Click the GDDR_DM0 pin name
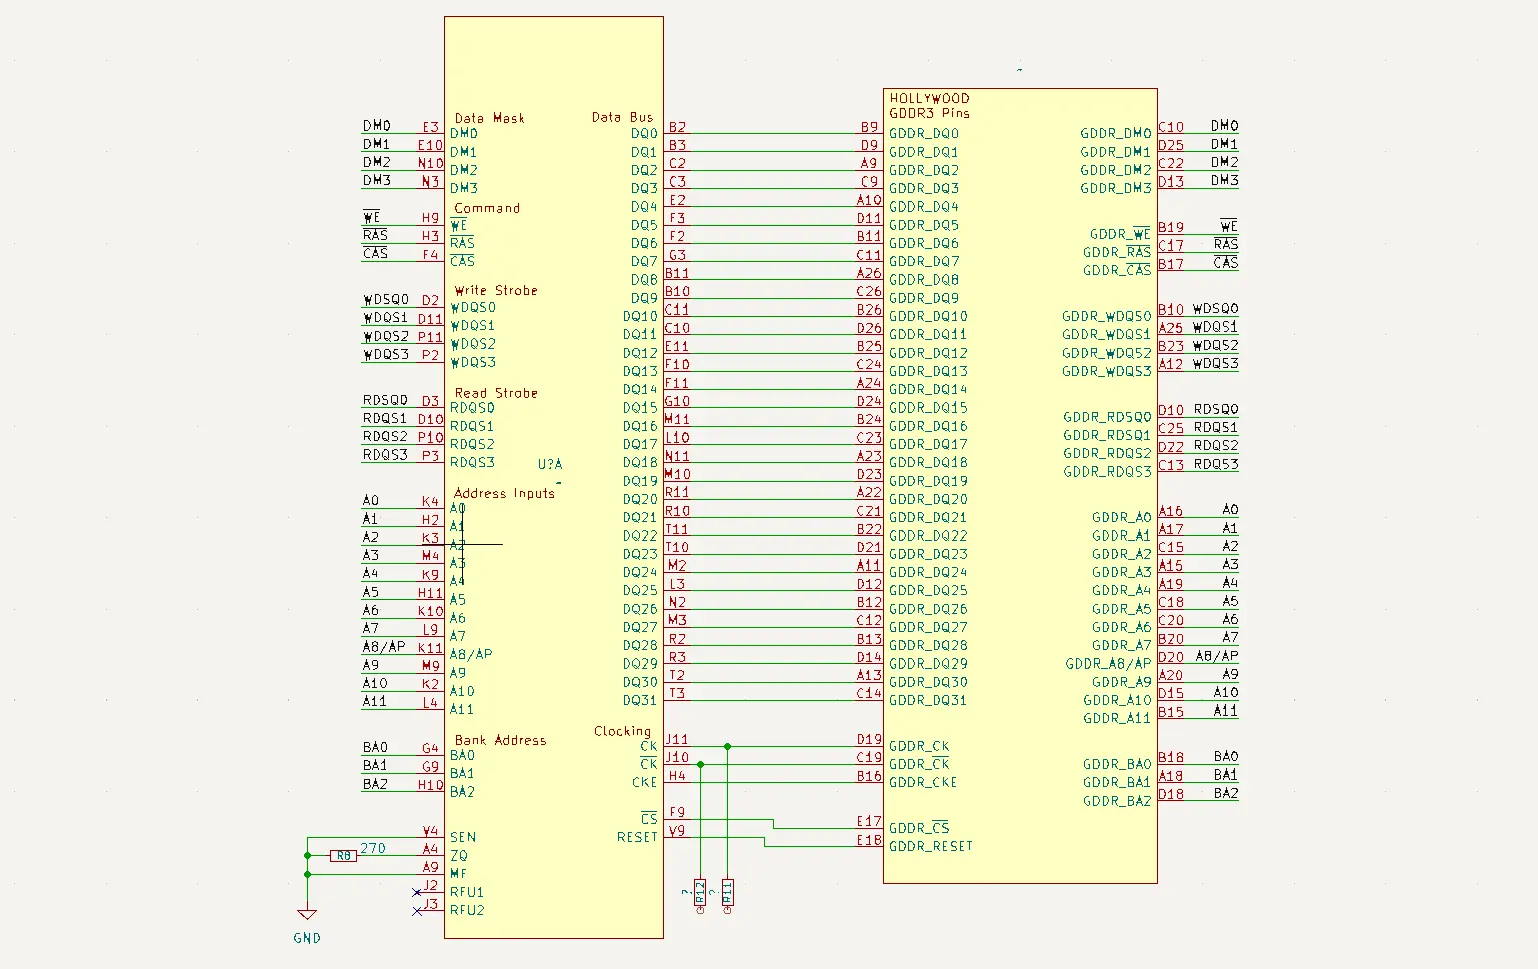 coord(1116,133)
